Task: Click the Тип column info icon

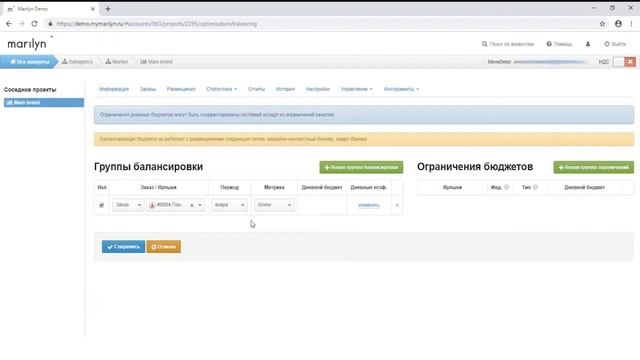Action: point(535,187)
